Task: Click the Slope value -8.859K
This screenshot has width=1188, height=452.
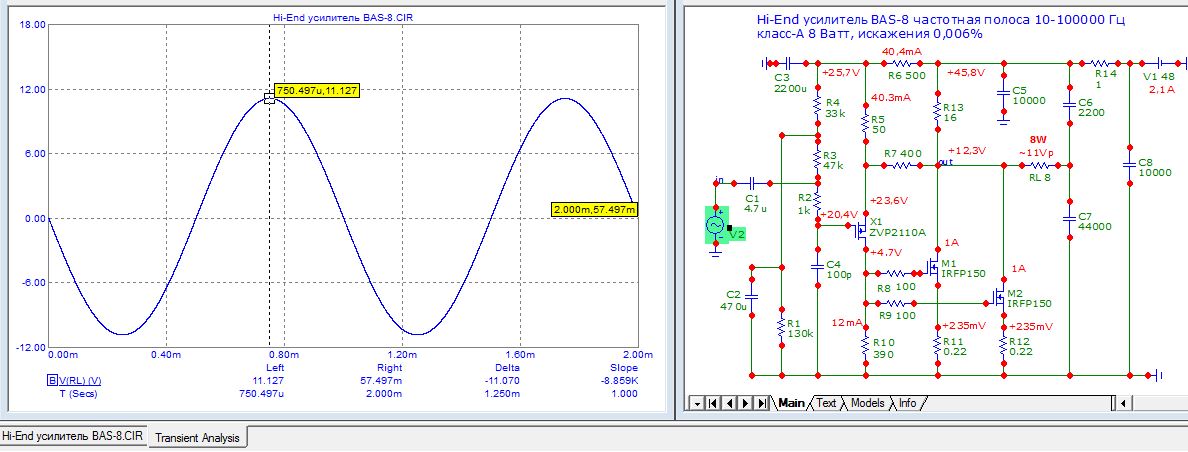Action: pos(621,381)
